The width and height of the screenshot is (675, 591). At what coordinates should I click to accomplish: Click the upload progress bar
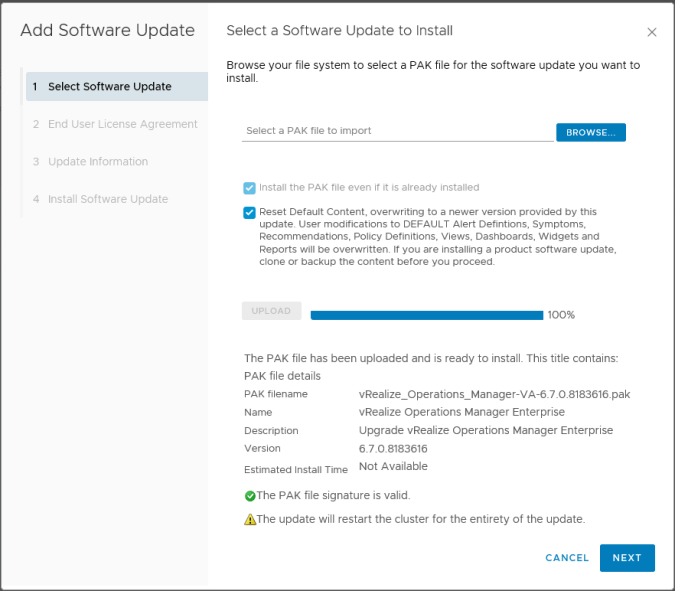[x=426, y=315]
